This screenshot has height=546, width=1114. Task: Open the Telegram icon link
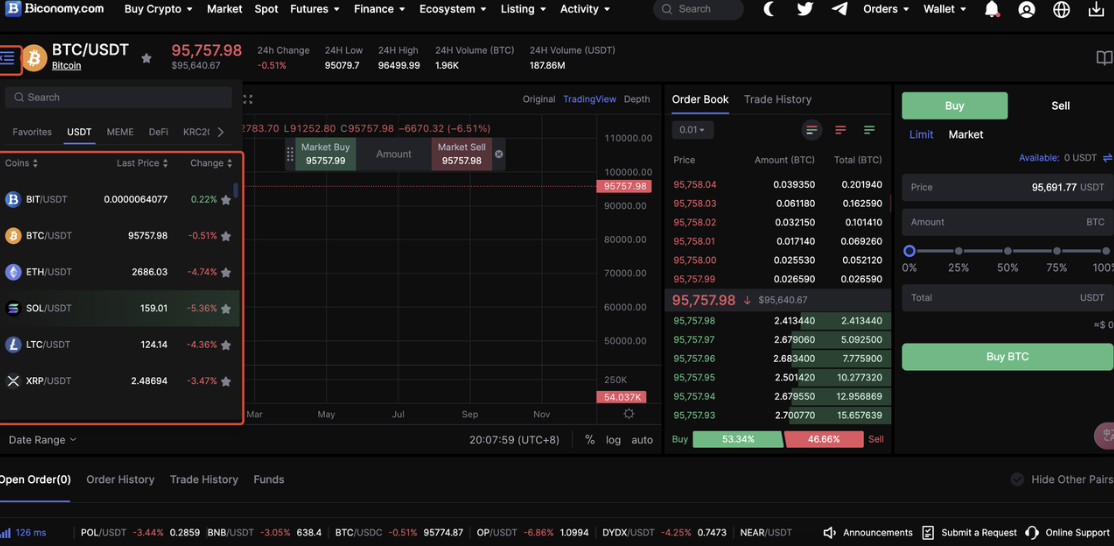point(839,9)
